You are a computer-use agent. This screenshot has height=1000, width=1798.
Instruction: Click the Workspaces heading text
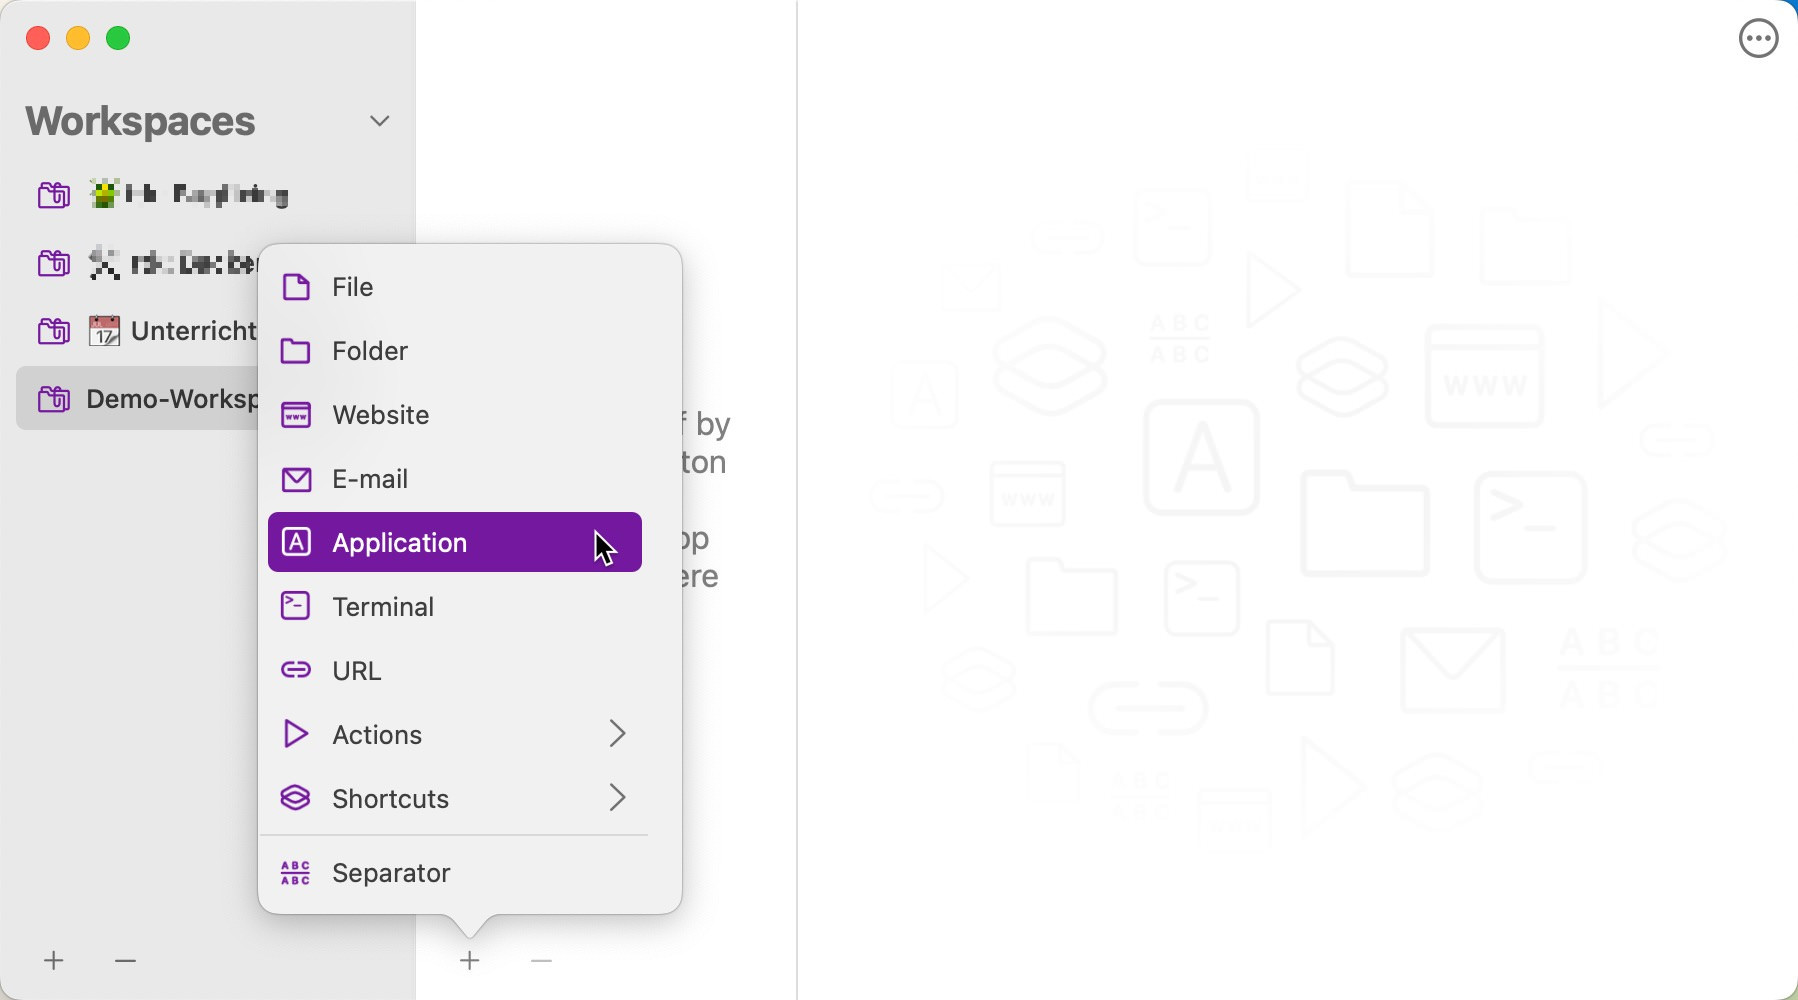[x=140, y=121]
